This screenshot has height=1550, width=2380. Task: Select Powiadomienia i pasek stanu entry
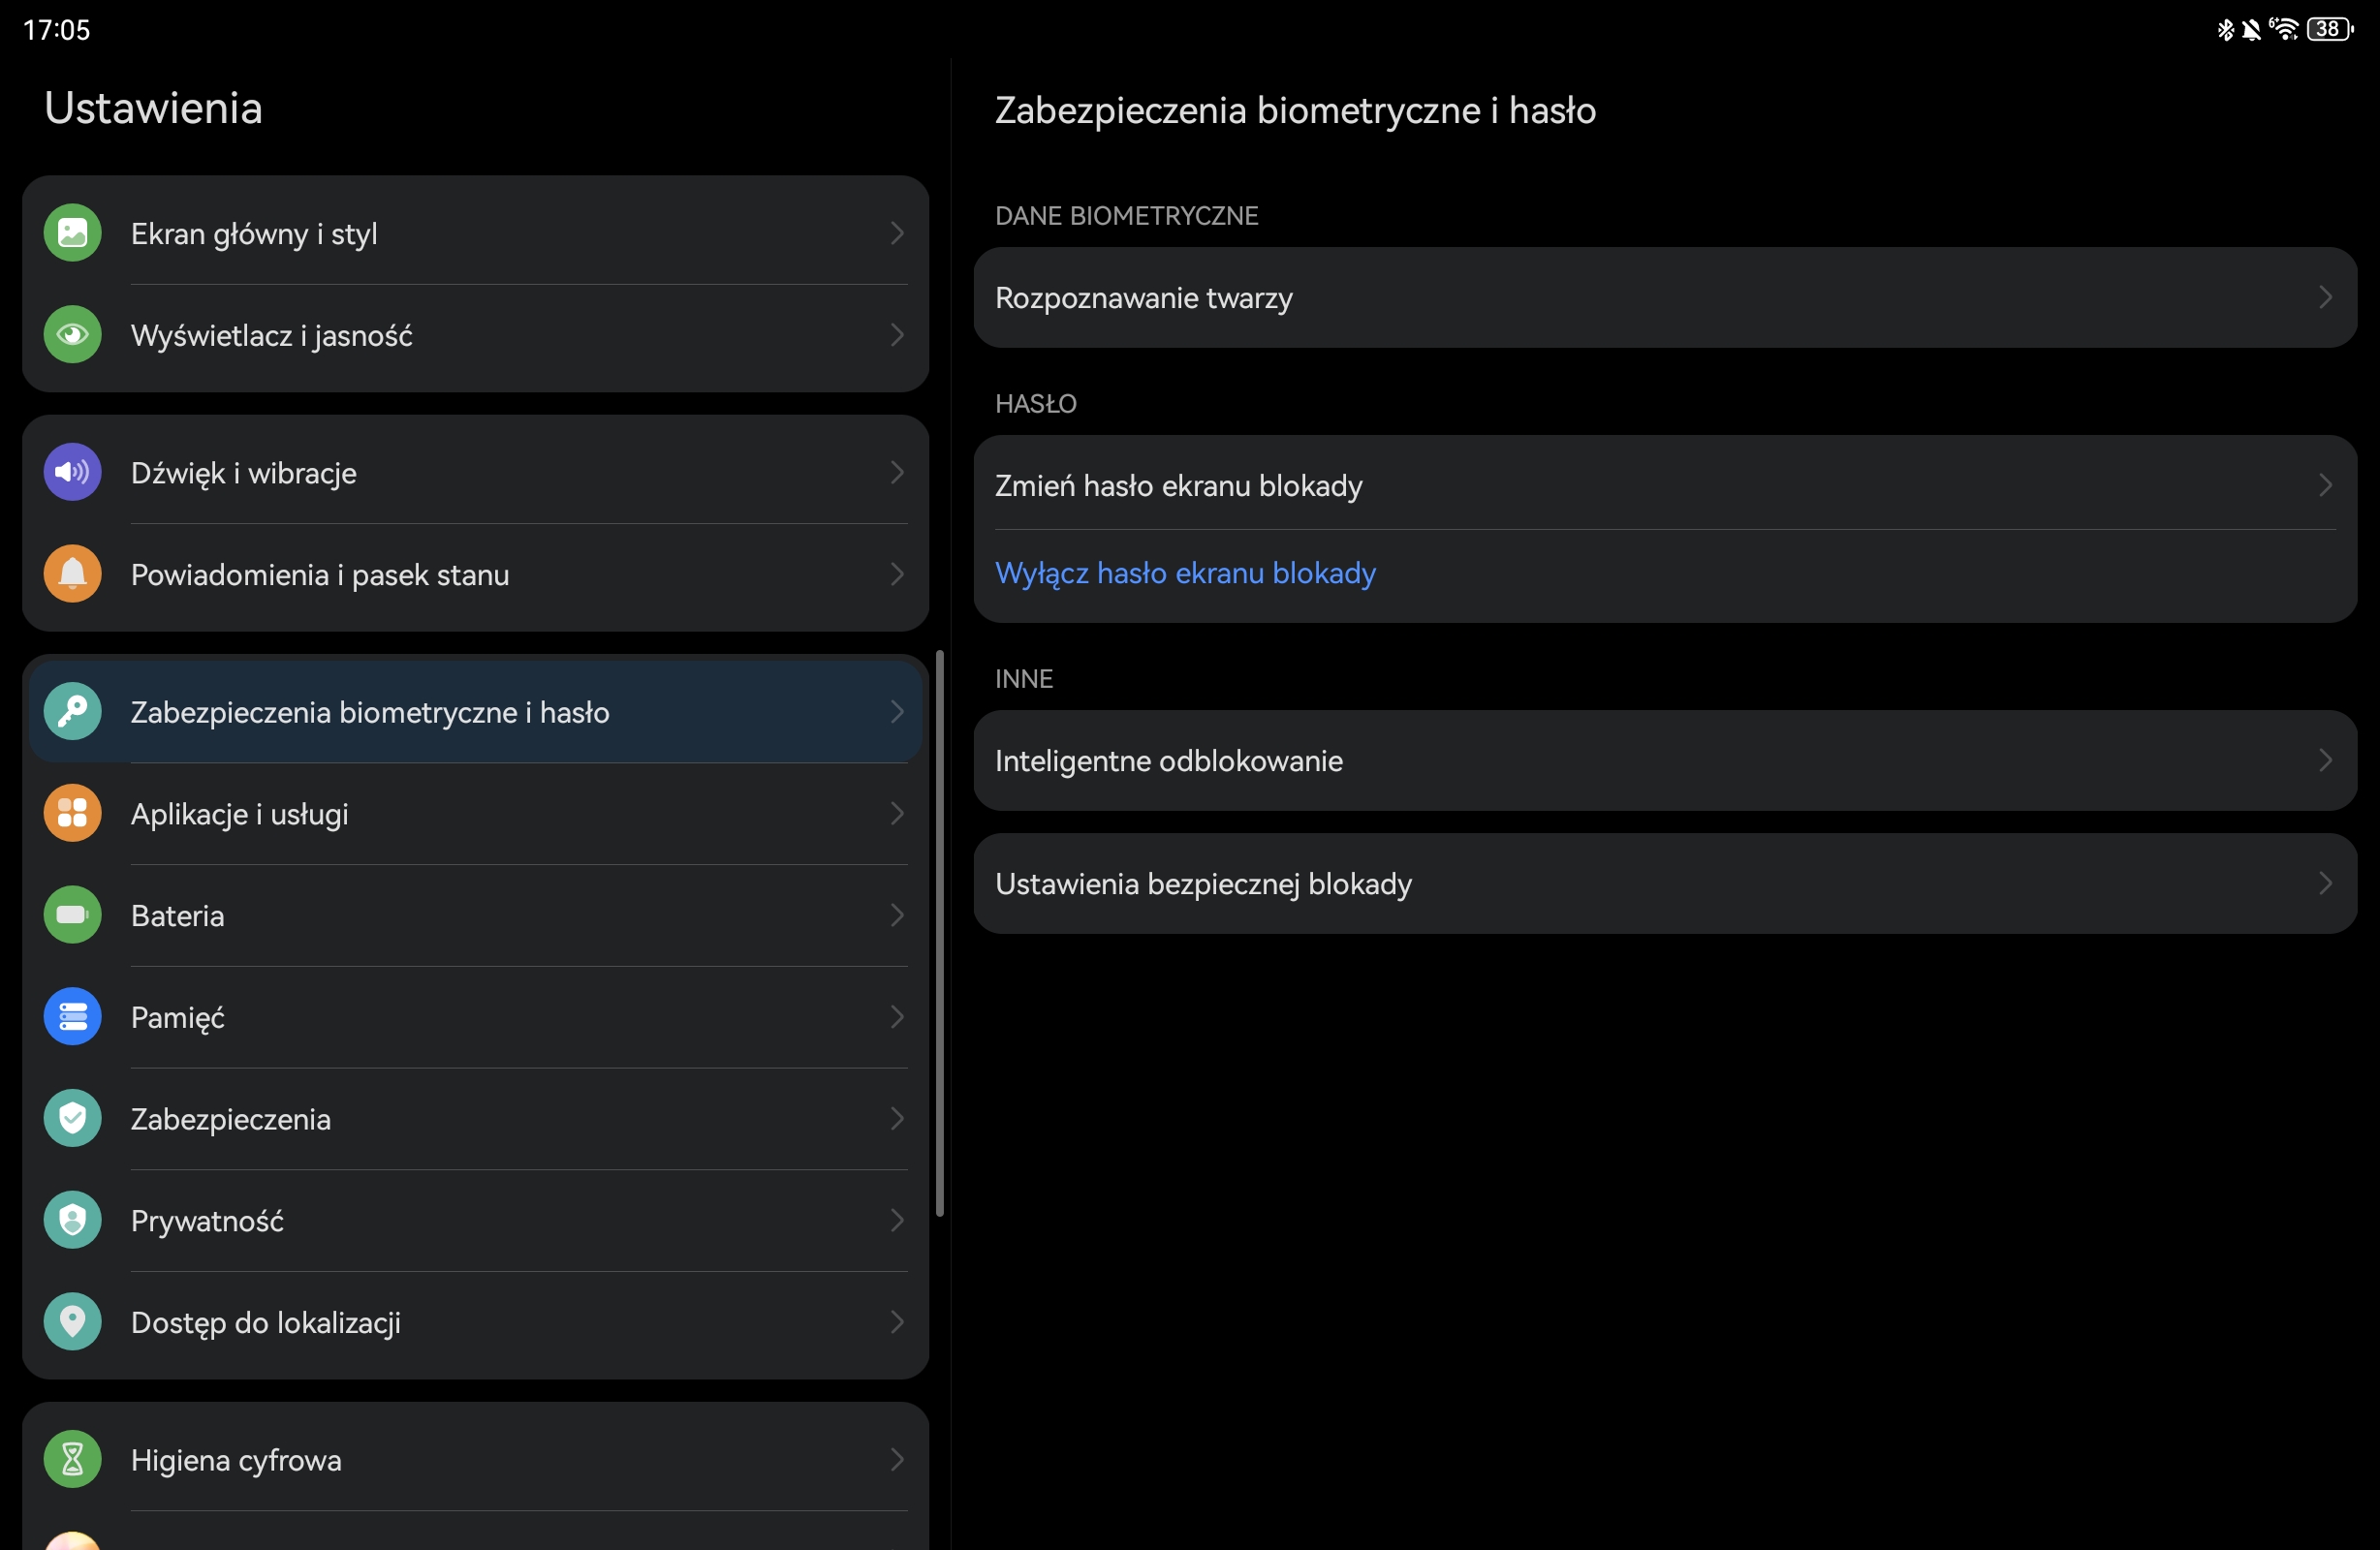click(x=475, y=574)
